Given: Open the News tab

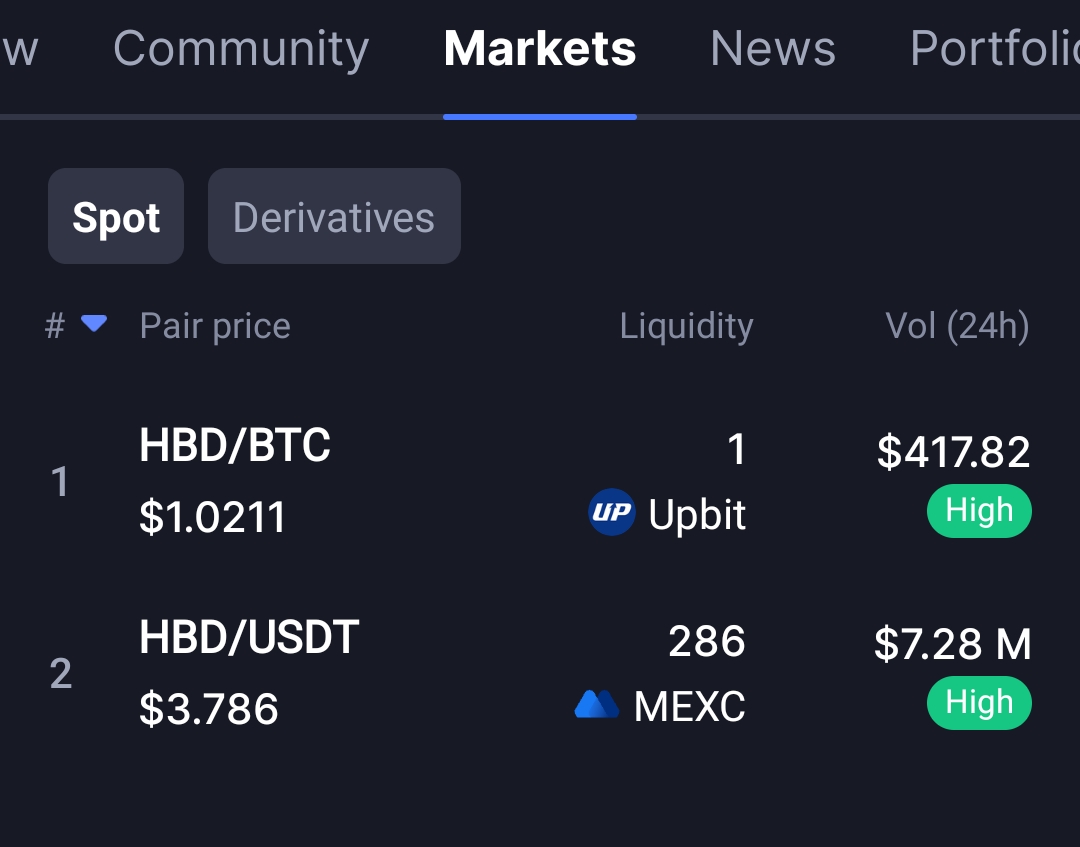Looking at the screenshot, I should (x=773, y=48).
